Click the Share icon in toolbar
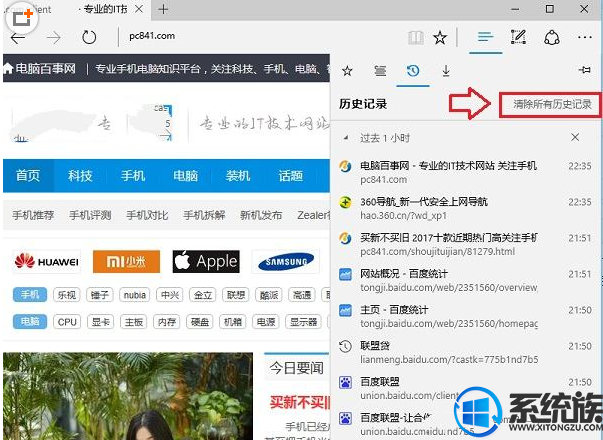Viewport: 603px width, 440px height. pos(552,38)
